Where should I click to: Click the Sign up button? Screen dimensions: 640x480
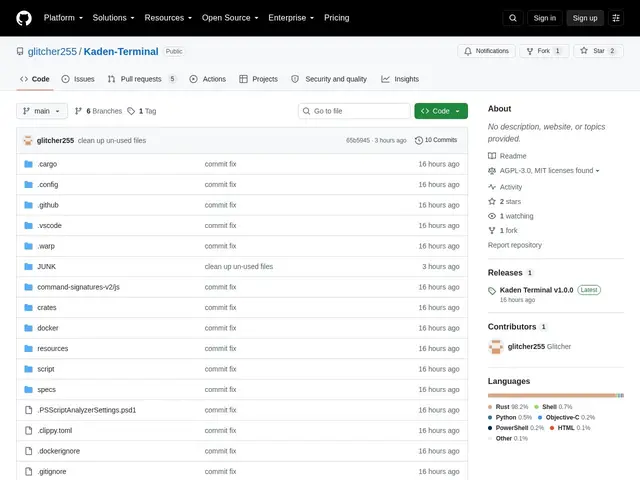(x=585, y=18)
